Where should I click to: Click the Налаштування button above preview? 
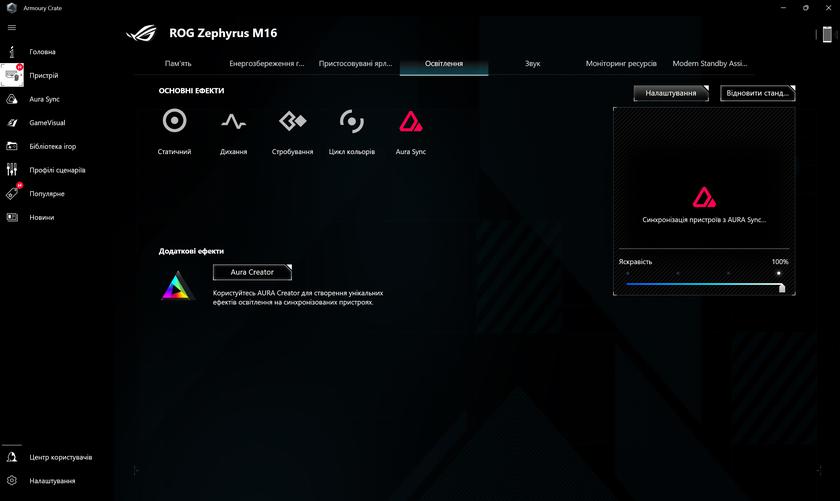[x=670, y=93]
